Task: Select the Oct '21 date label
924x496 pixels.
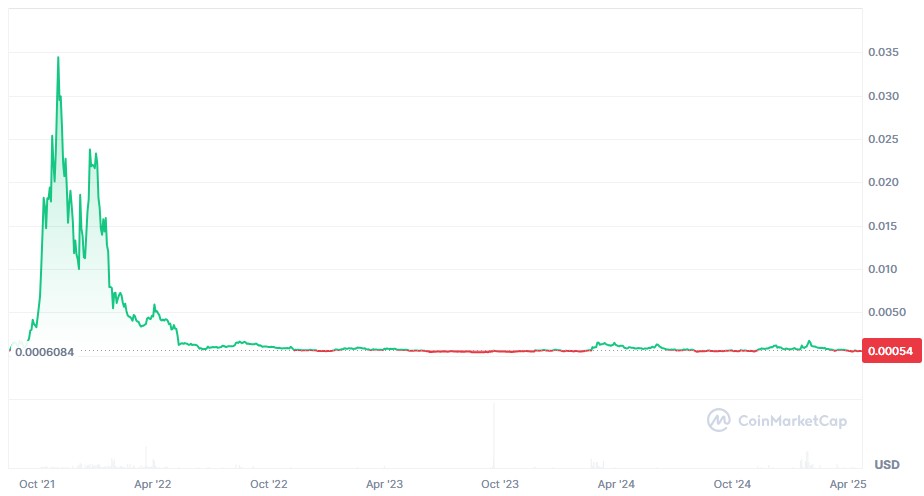Action: point(37,484)
